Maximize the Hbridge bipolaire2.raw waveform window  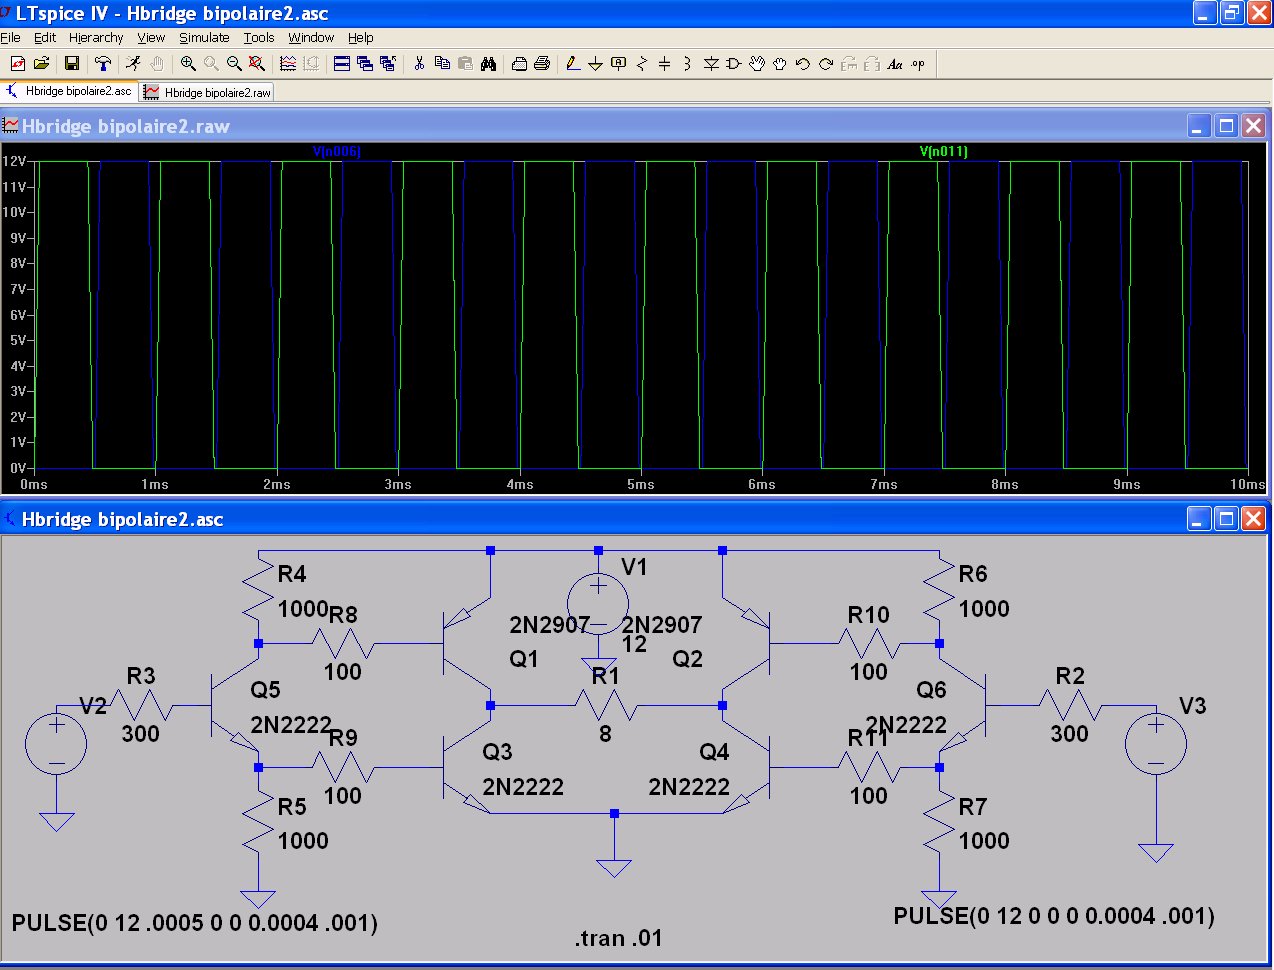[x=1226, y=126]
